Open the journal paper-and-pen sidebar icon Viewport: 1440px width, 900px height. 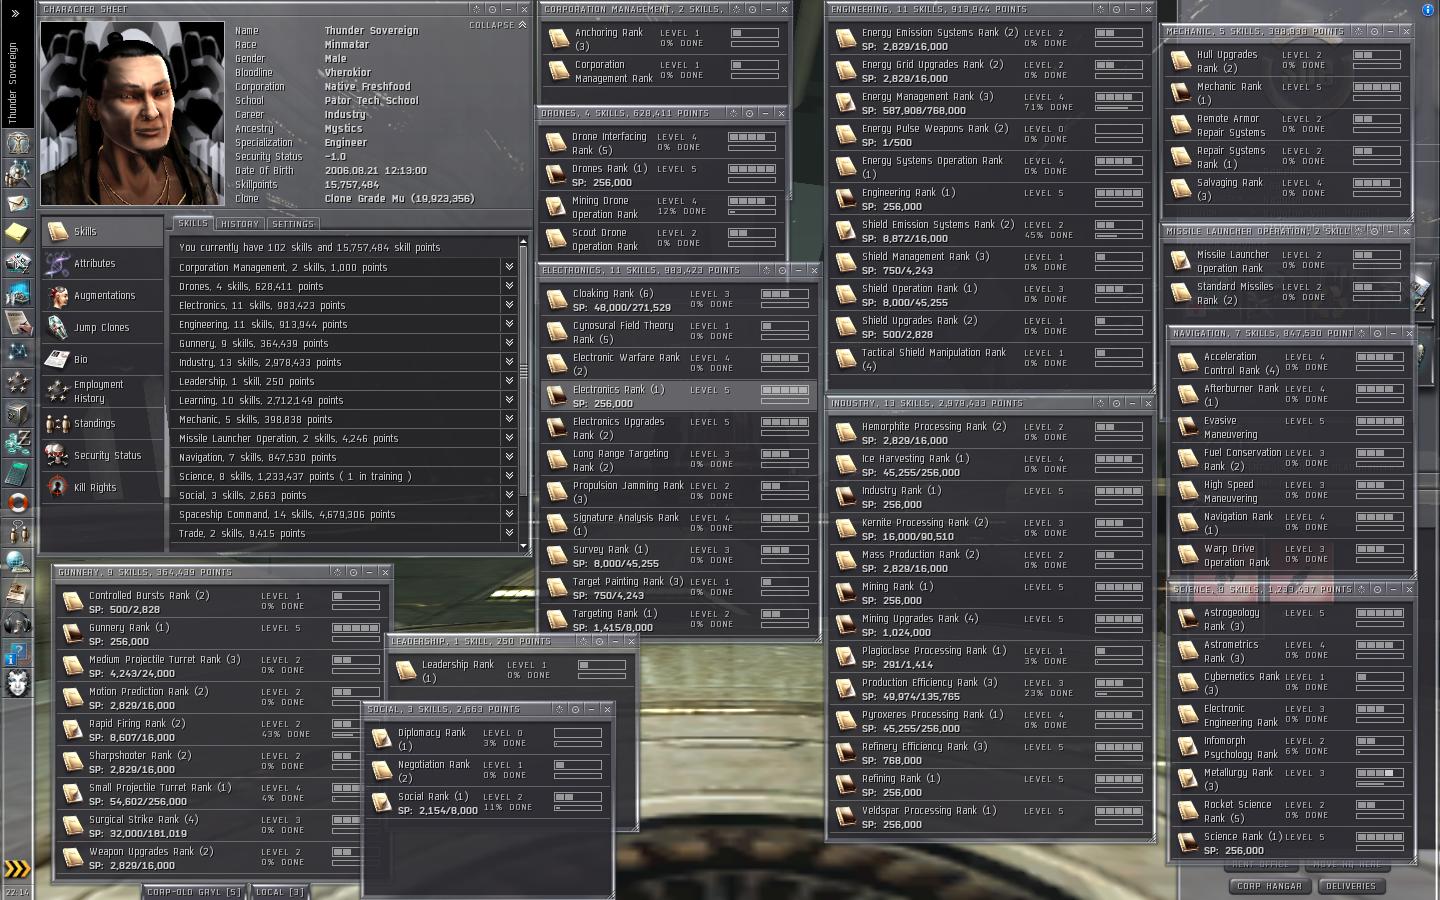17,323
